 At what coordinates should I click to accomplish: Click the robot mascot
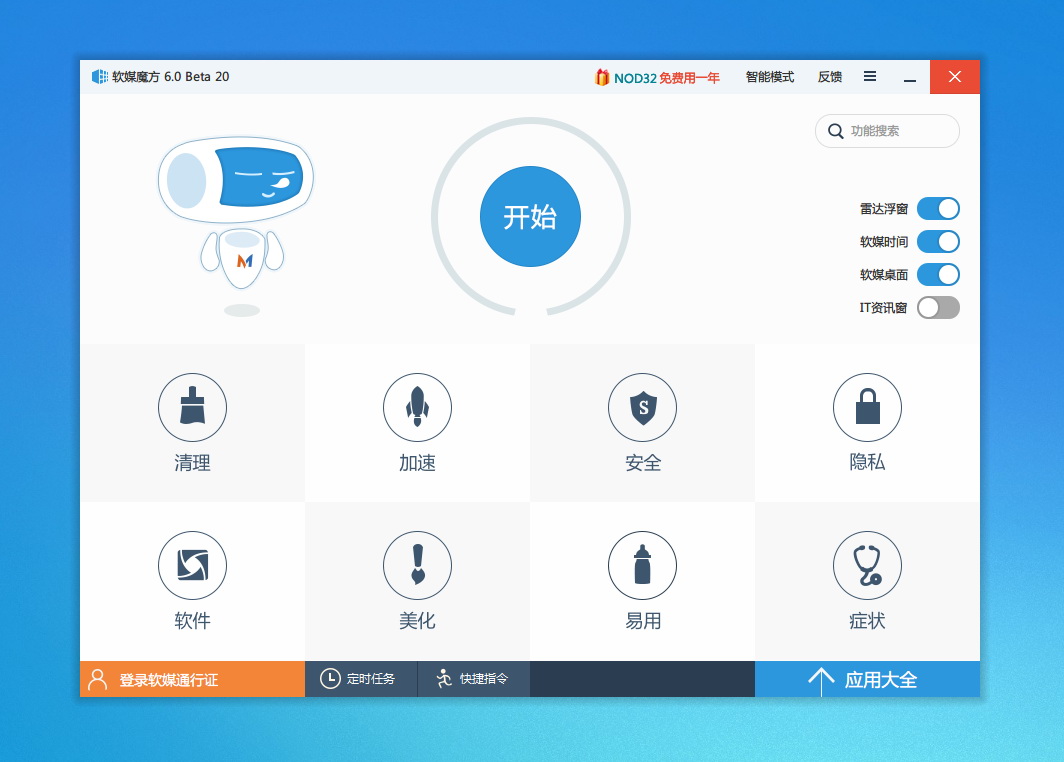click(x=236, y=226)
